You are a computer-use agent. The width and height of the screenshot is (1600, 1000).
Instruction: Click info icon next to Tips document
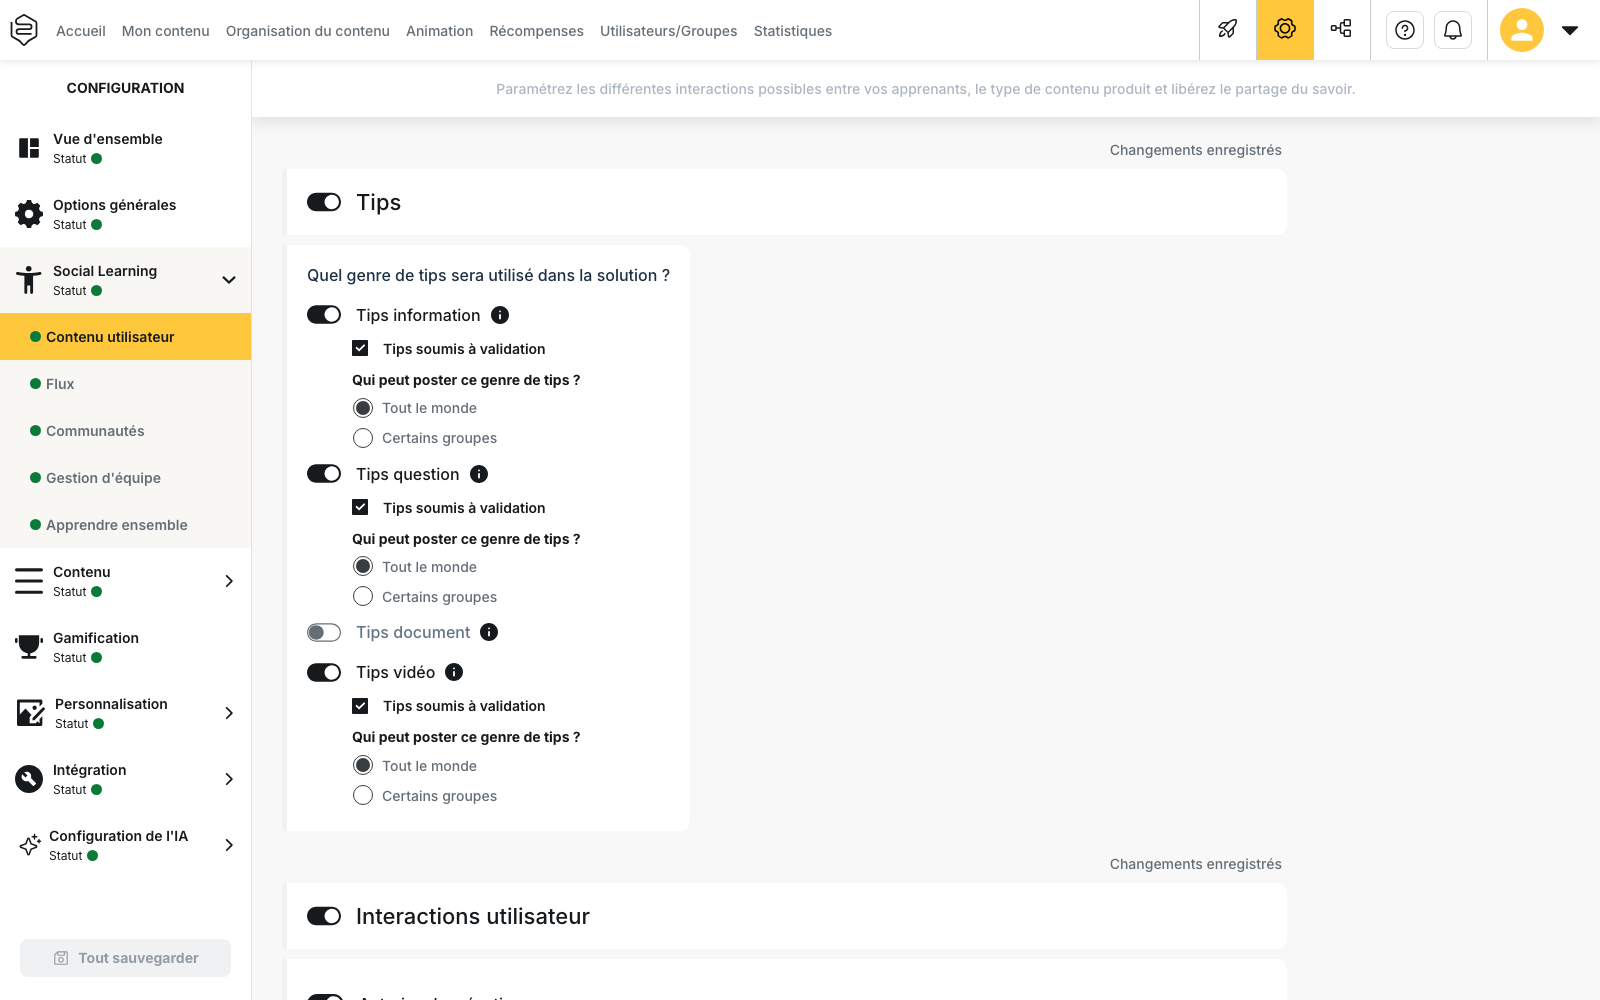click(x=489, y=632)
